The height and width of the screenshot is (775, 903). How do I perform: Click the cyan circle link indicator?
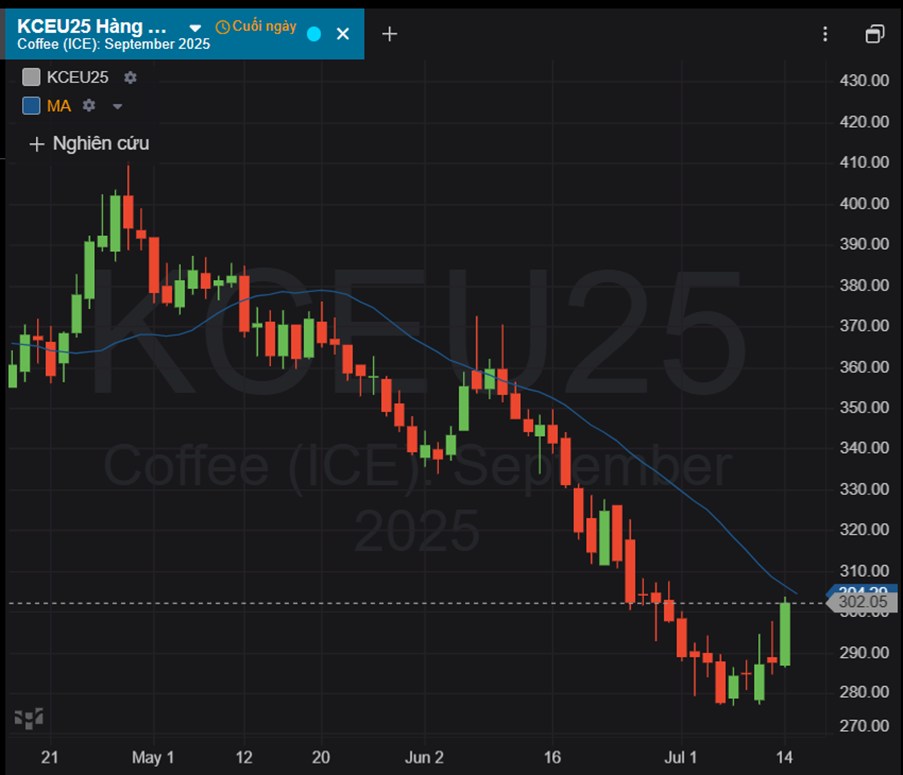314,34
